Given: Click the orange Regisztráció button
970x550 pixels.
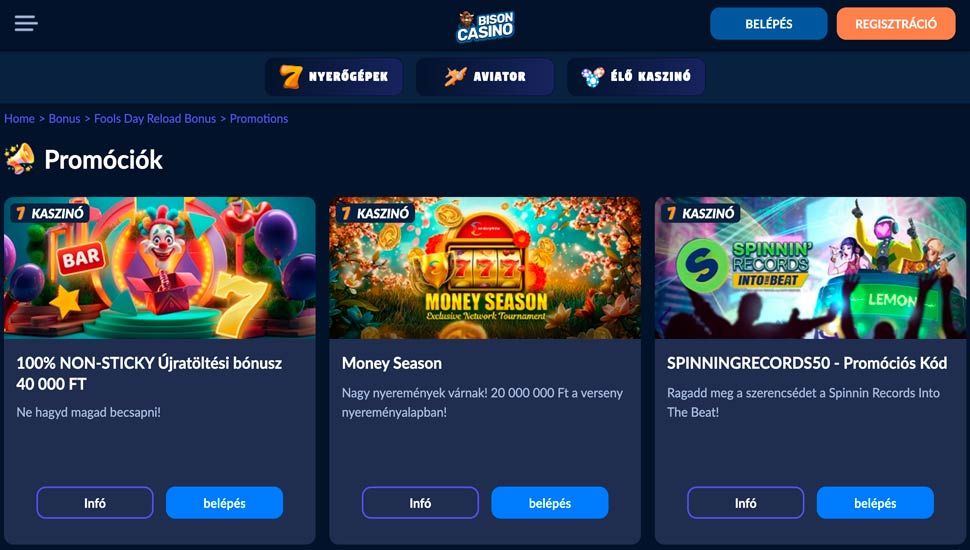Looking at the screenshot, I should (x=896, y=24).
